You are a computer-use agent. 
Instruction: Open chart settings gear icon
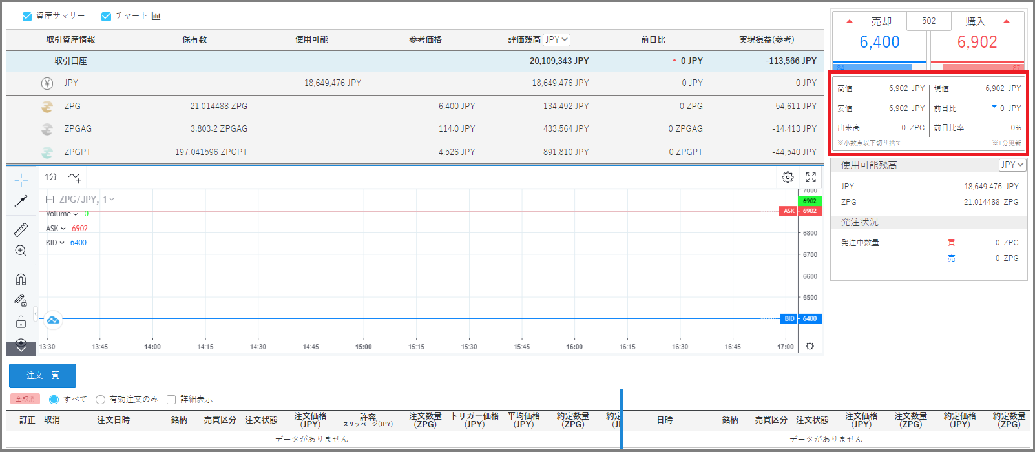pos(787,177)
